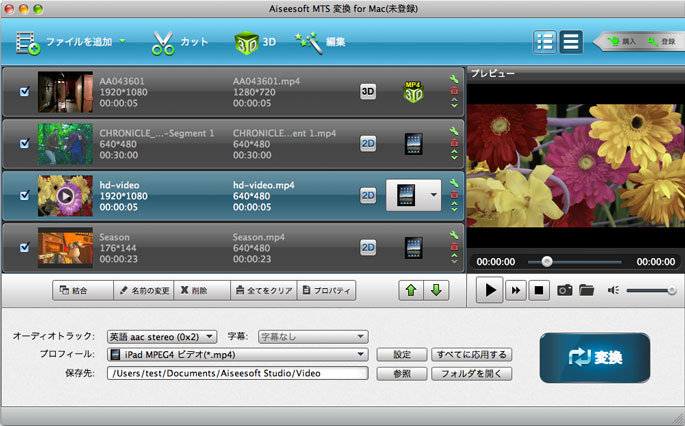Viewport: 685px width, 426px height.
Task: Move selected file up with green arrow
Action: click(x=410, y=291)
